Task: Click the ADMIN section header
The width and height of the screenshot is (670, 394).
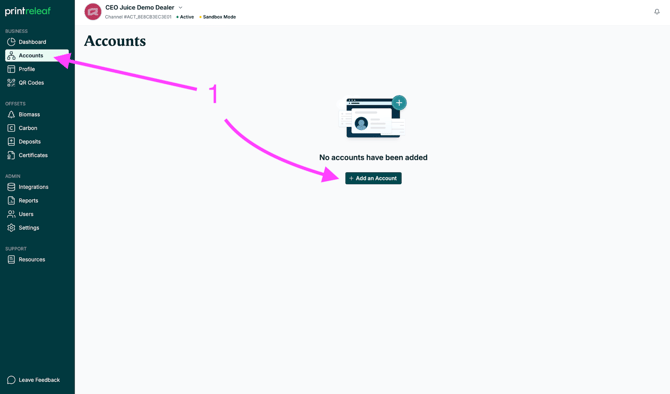Action: tap(13, 176)
